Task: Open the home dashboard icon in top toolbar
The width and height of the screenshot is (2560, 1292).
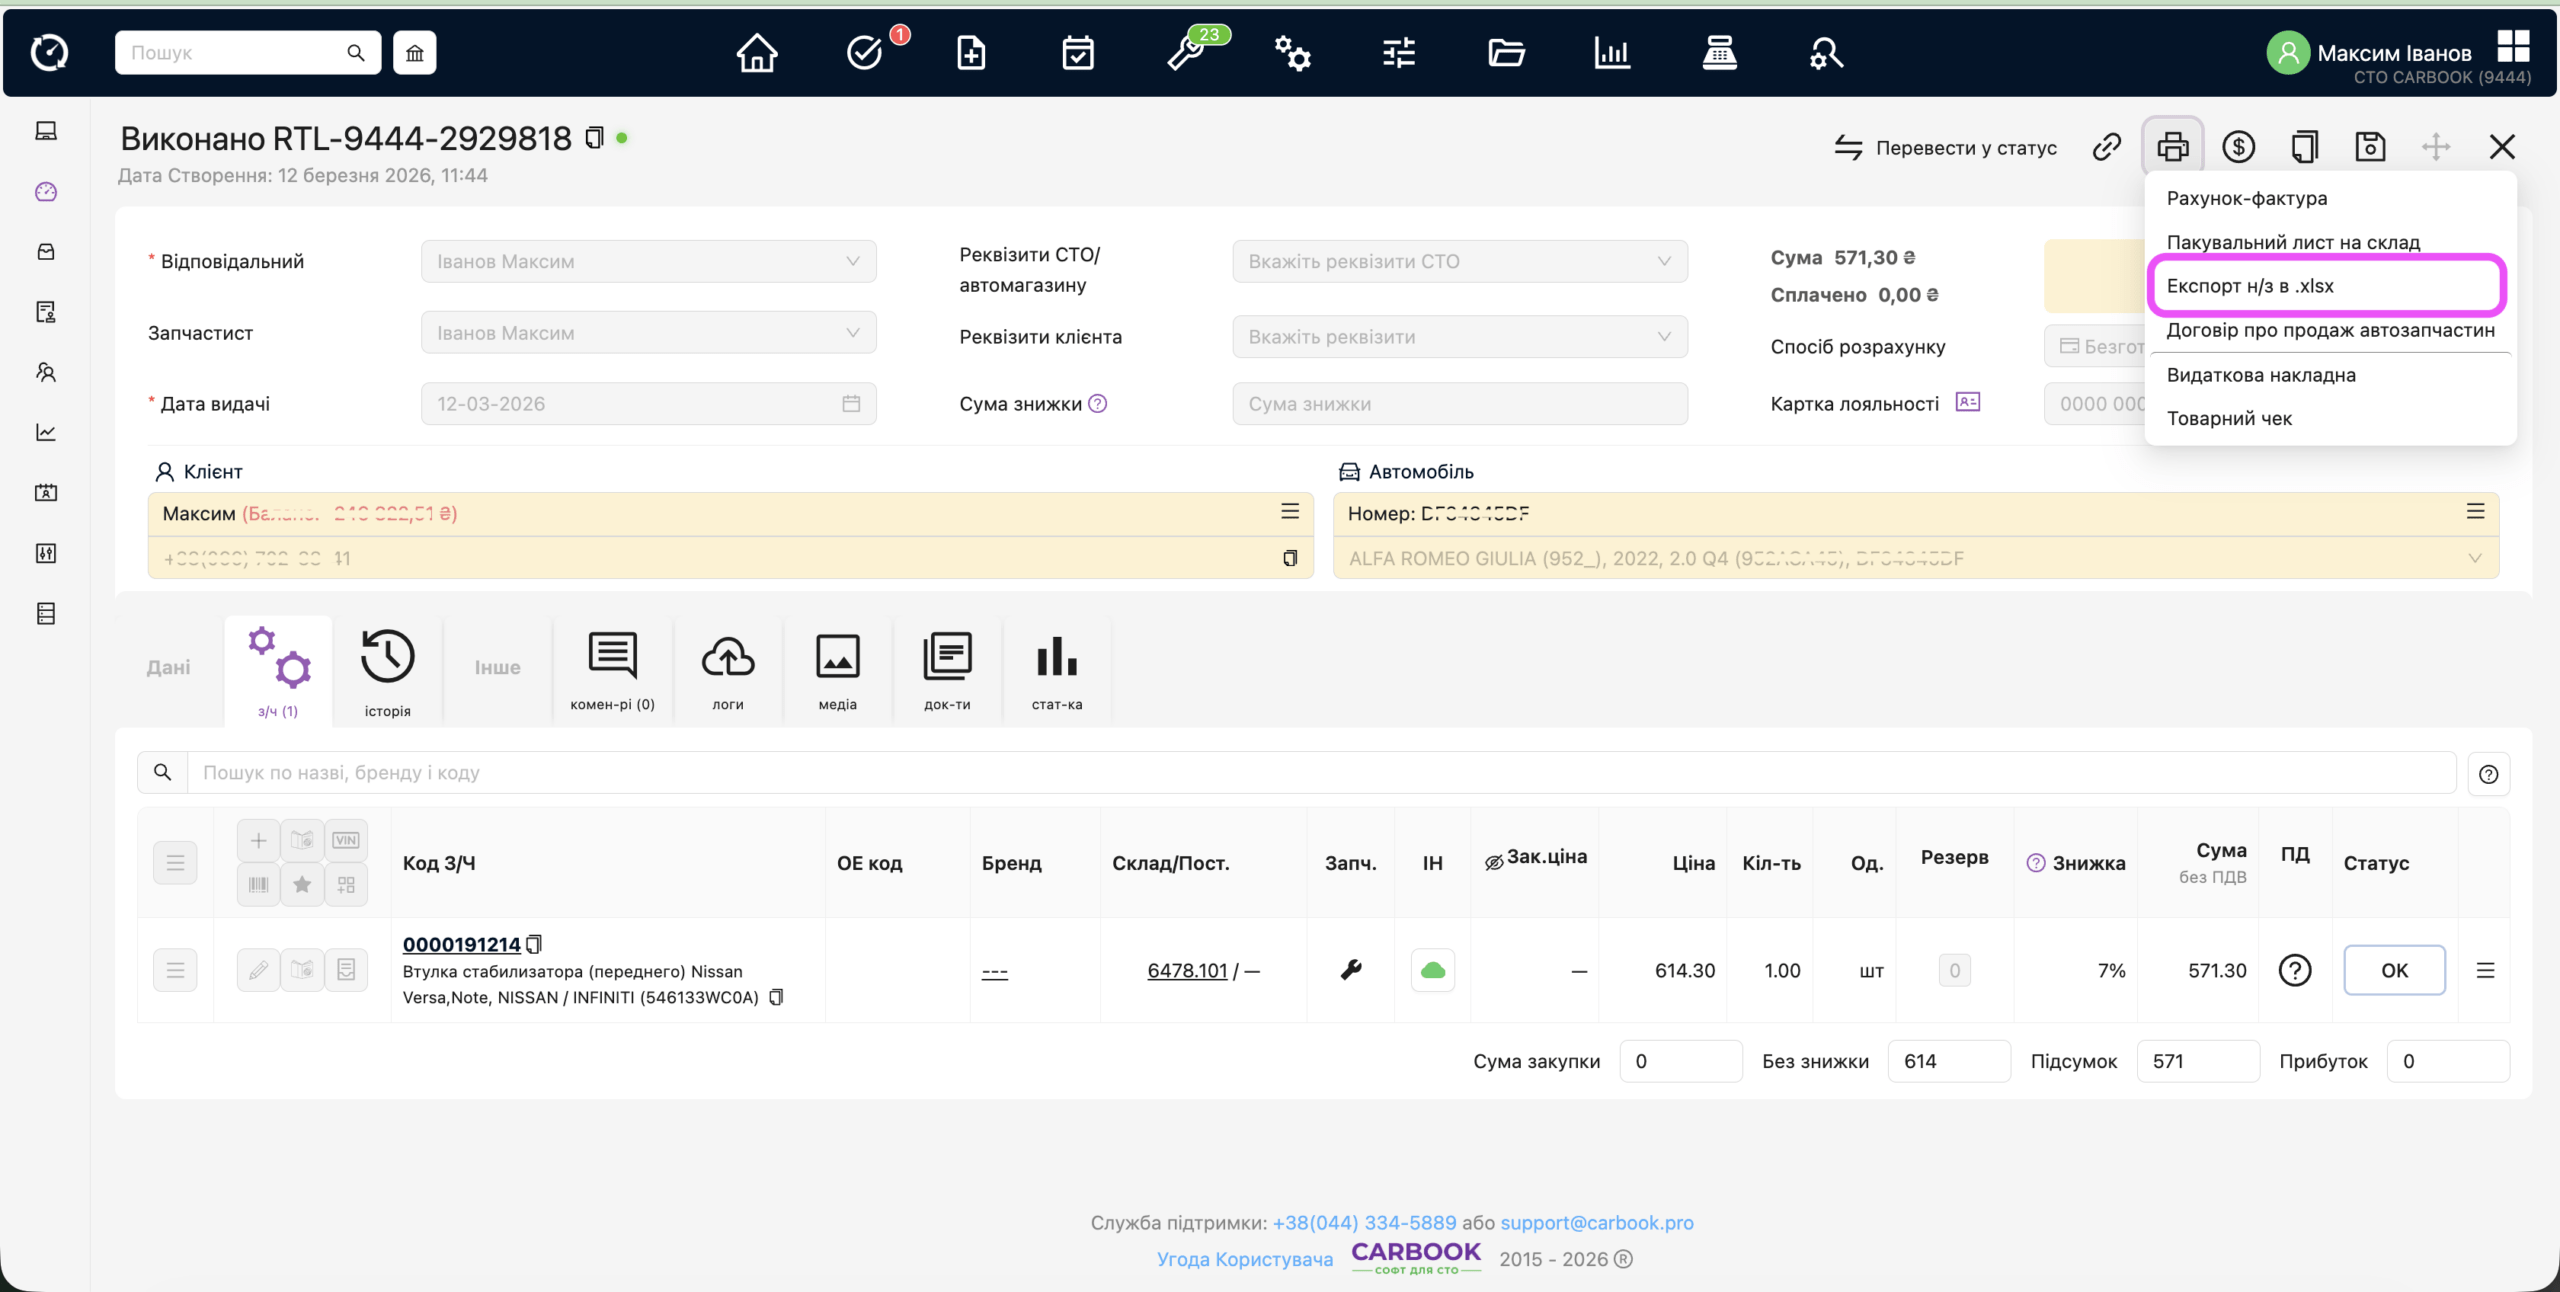Action: coord(757,52)
